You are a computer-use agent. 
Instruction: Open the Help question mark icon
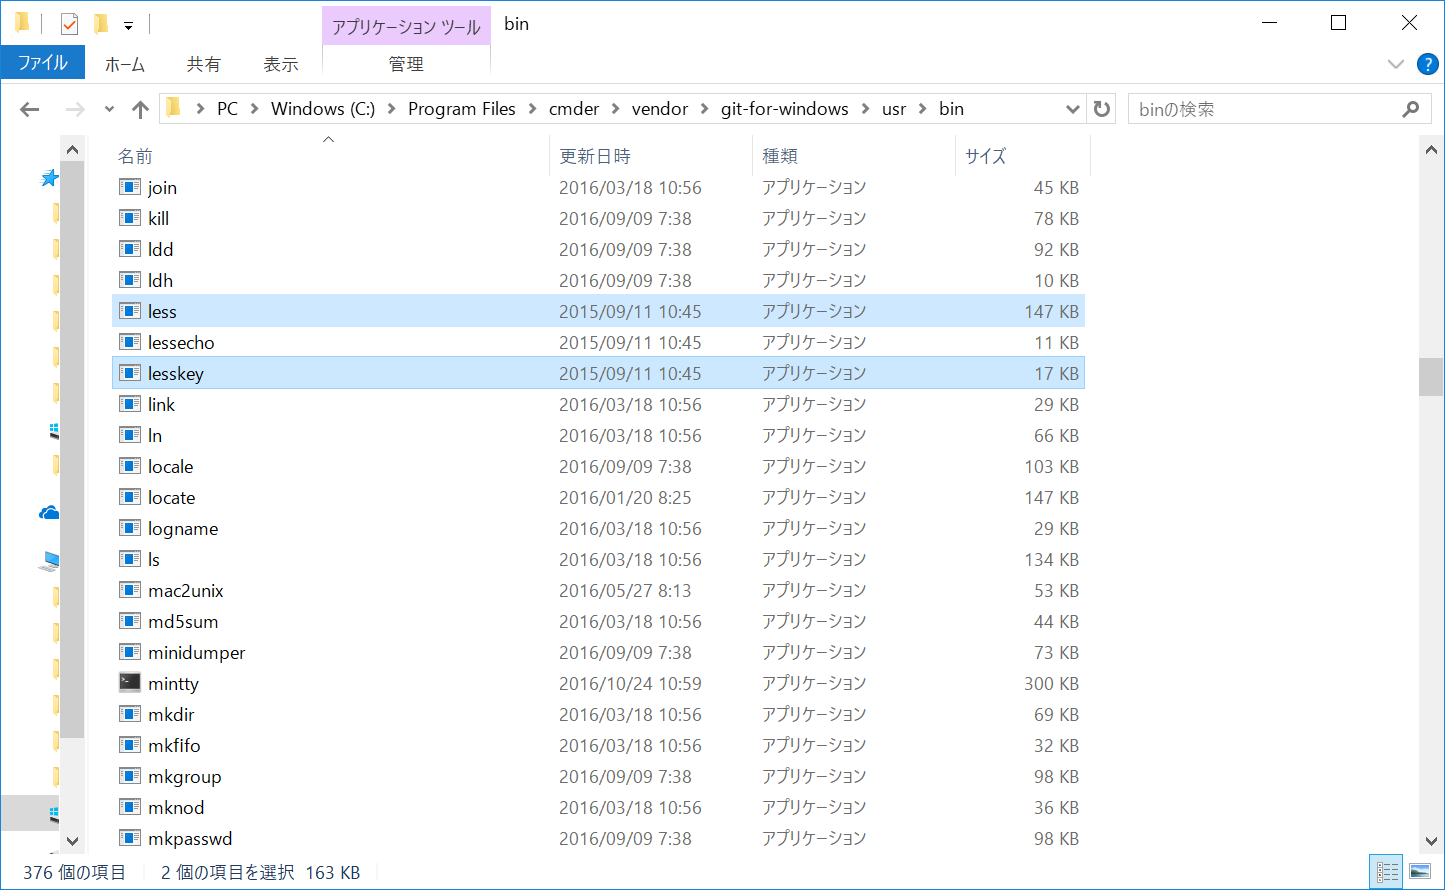pyautogui.click(x=1428, y=64)
